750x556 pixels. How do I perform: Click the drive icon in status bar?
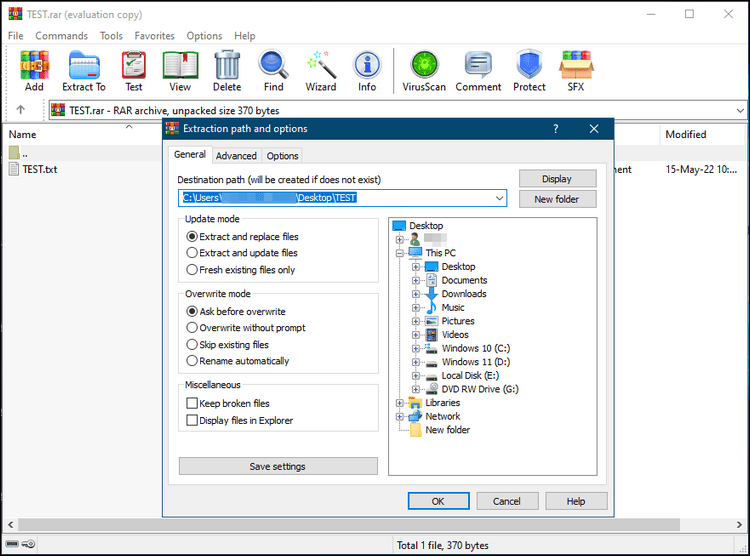[x=12, y=544]
